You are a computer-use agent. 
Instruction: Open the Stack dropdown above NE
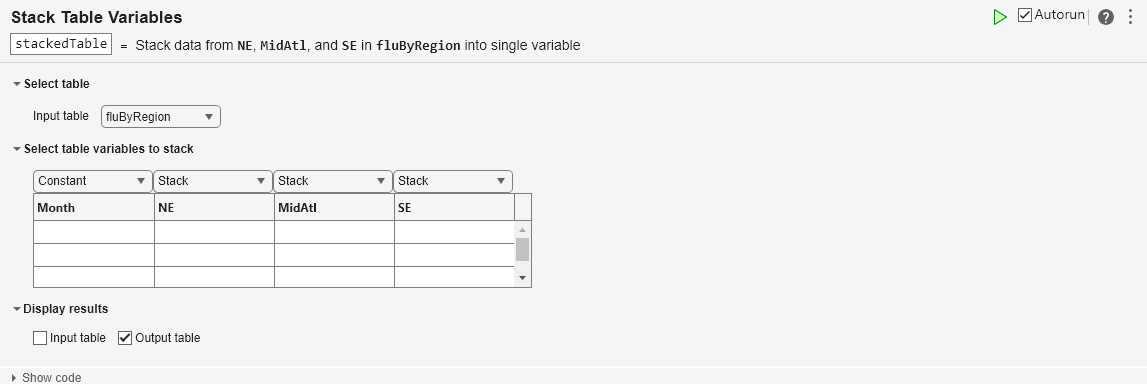pyautogui.click(x=213, y=181)
